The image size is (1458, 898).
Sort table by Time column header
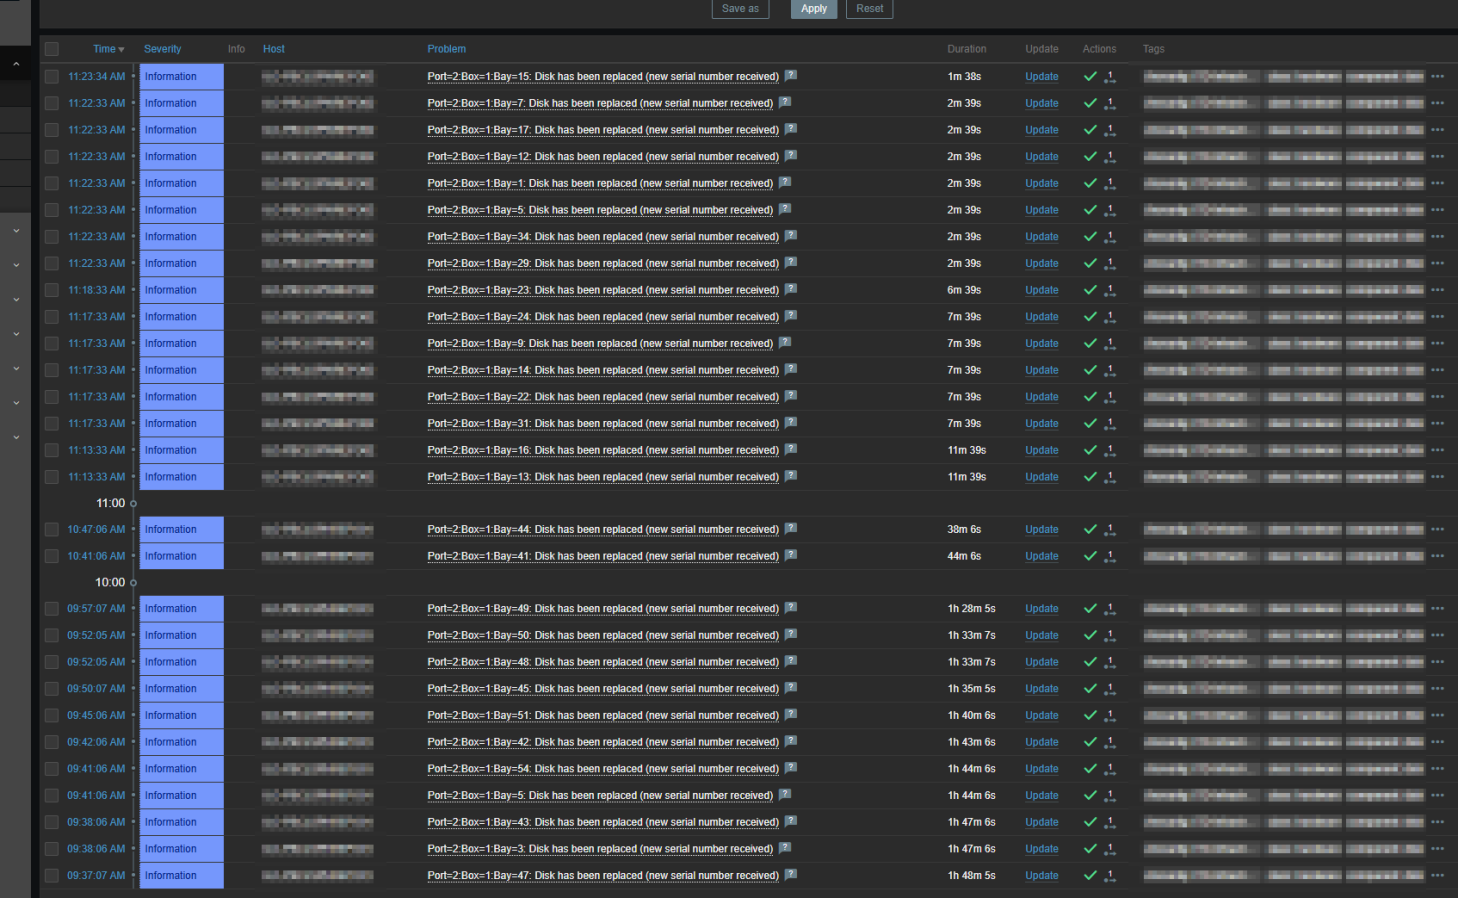[108, 49]
